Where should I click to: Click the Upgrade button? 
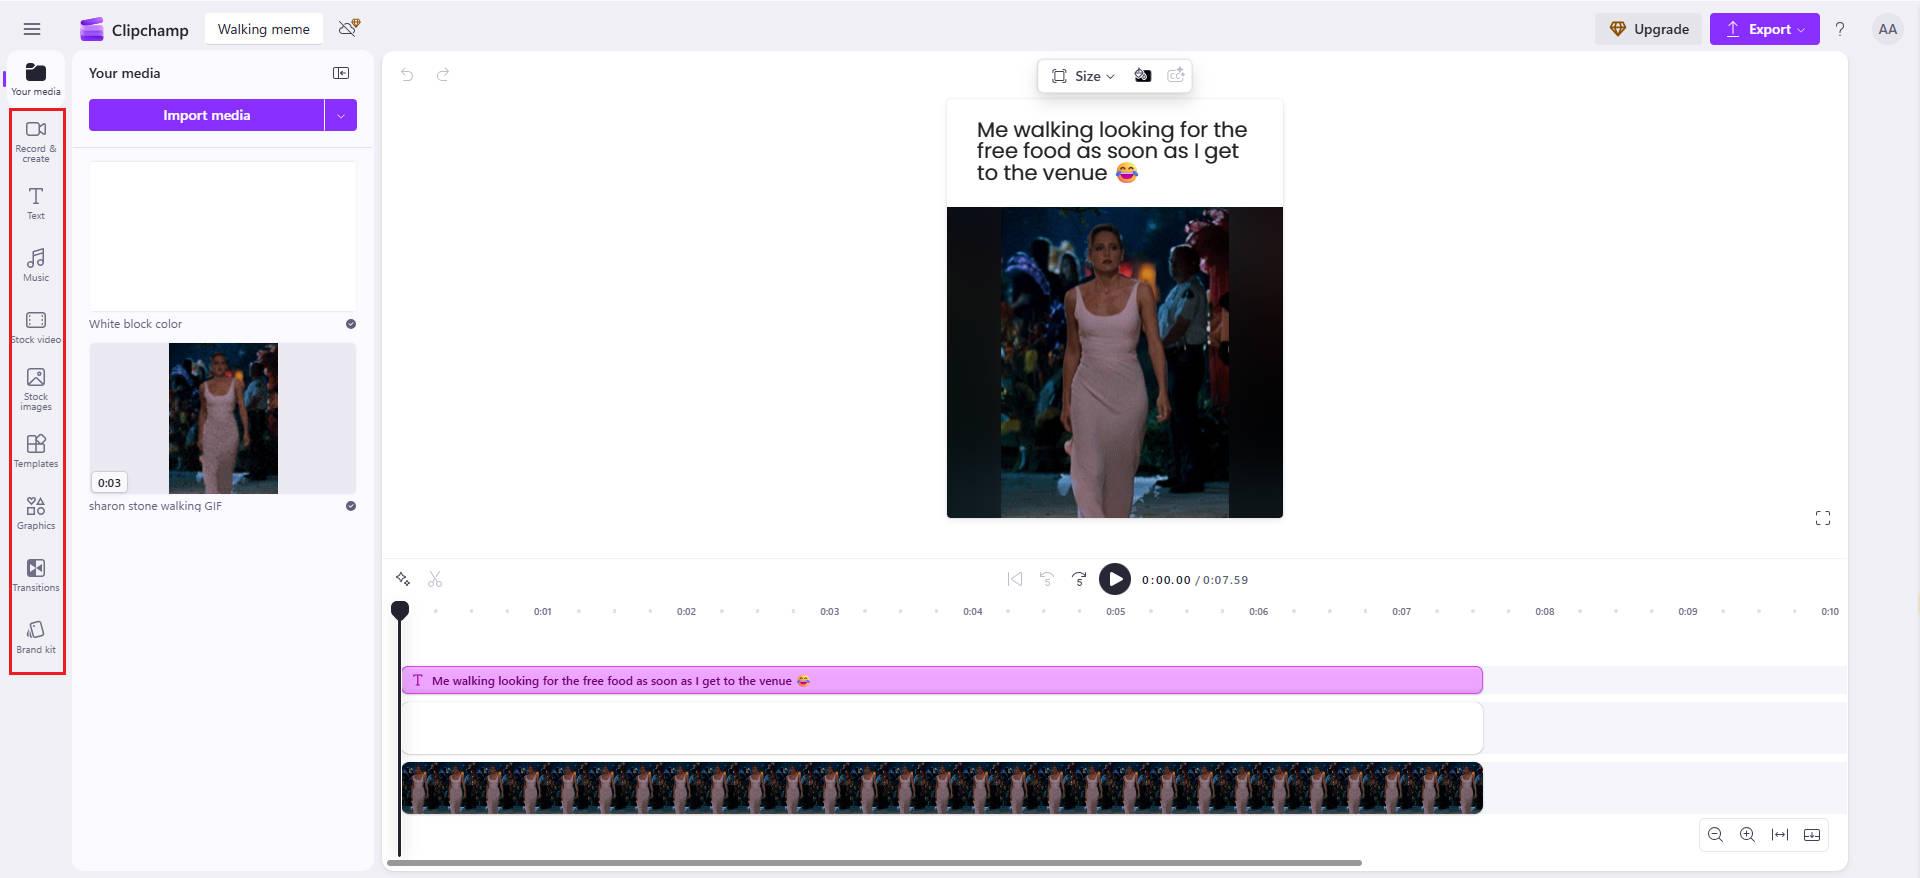point(1648,29)
